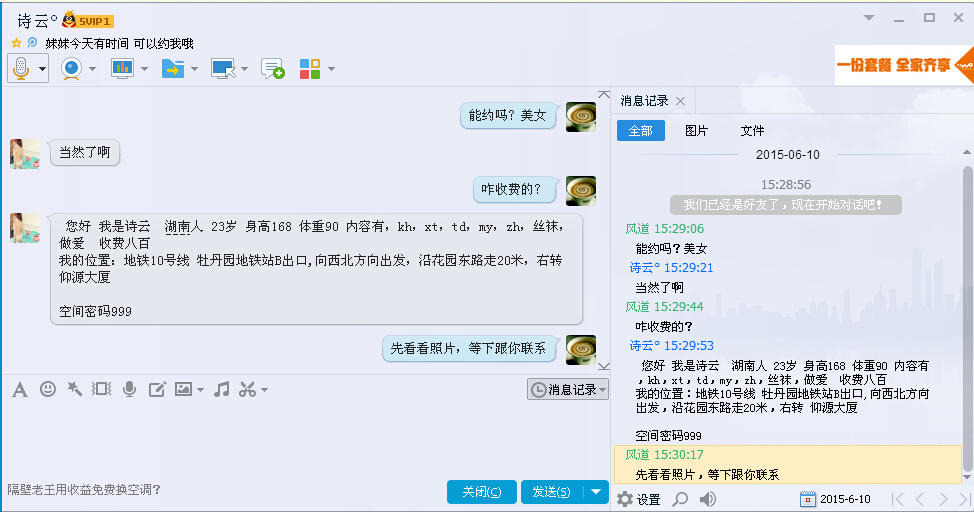Open font settings with A icon
974x512 pixels.
pos(20,390)
